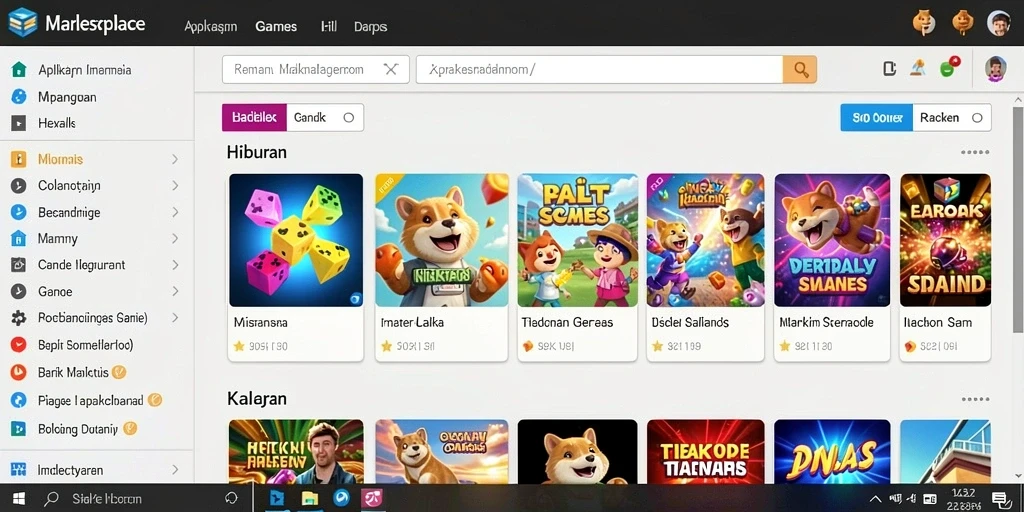Switch to the Games tab
1024x512 pixels.
coord(276,27)
